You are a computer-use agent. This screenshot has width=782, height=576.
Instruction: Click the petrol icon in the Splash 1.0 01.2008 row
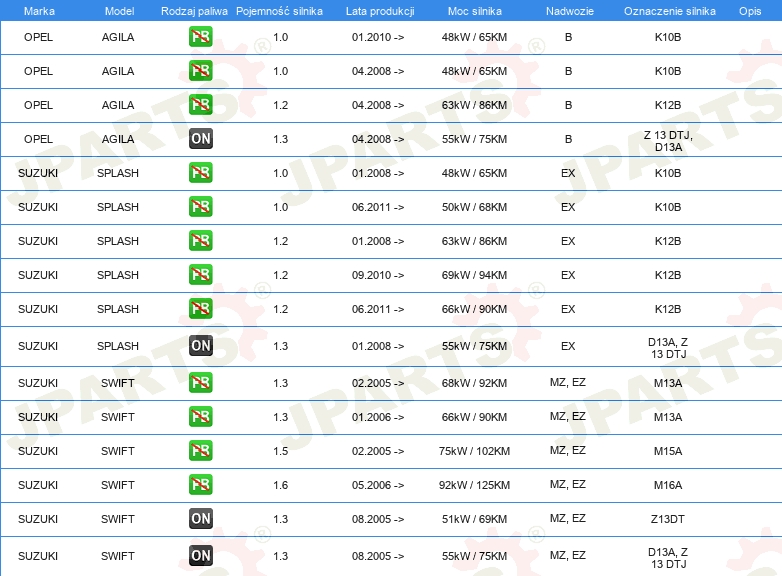[x=200, y=173]
